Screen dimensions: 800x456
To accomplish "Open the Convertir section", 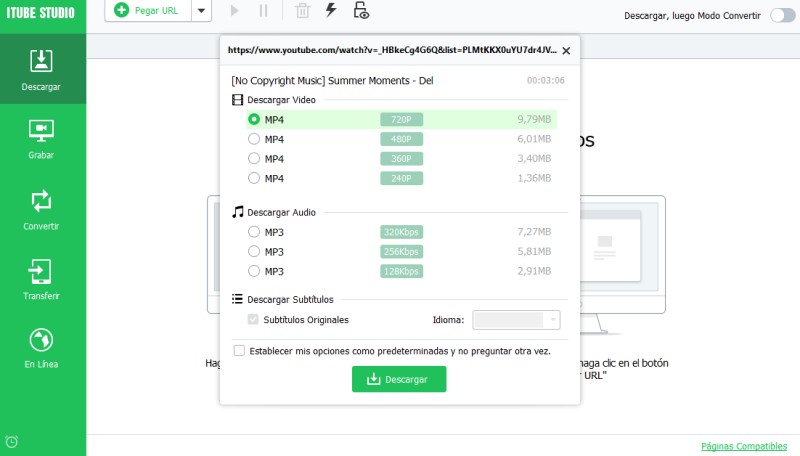I will point(41,210).
